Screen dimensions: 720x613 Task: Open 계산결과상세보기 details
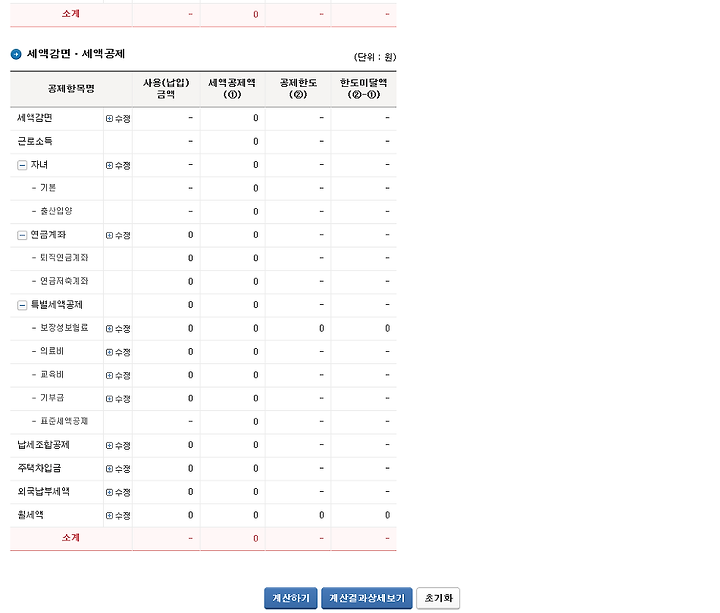tap(367, 598)
